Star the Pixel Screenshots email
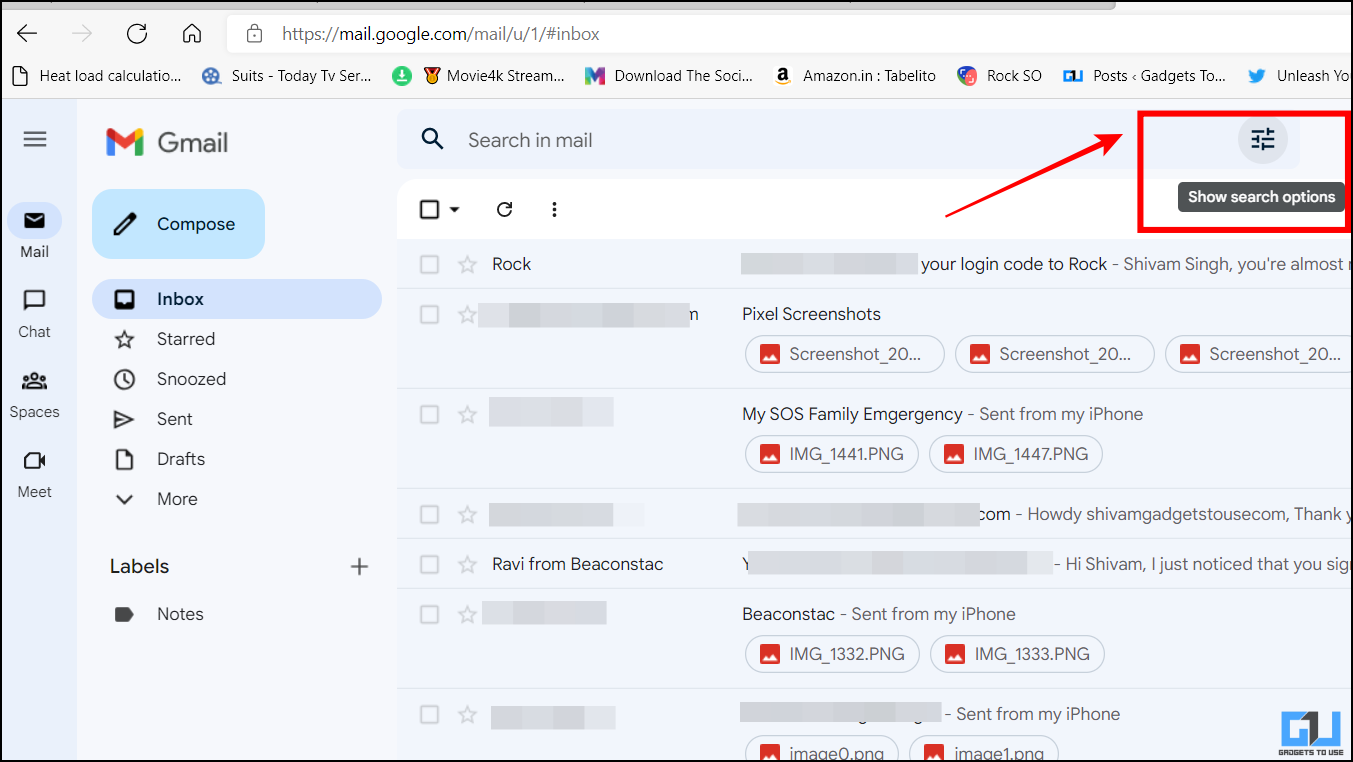The width and height of the screenshot is (1353, 762). 467,314
